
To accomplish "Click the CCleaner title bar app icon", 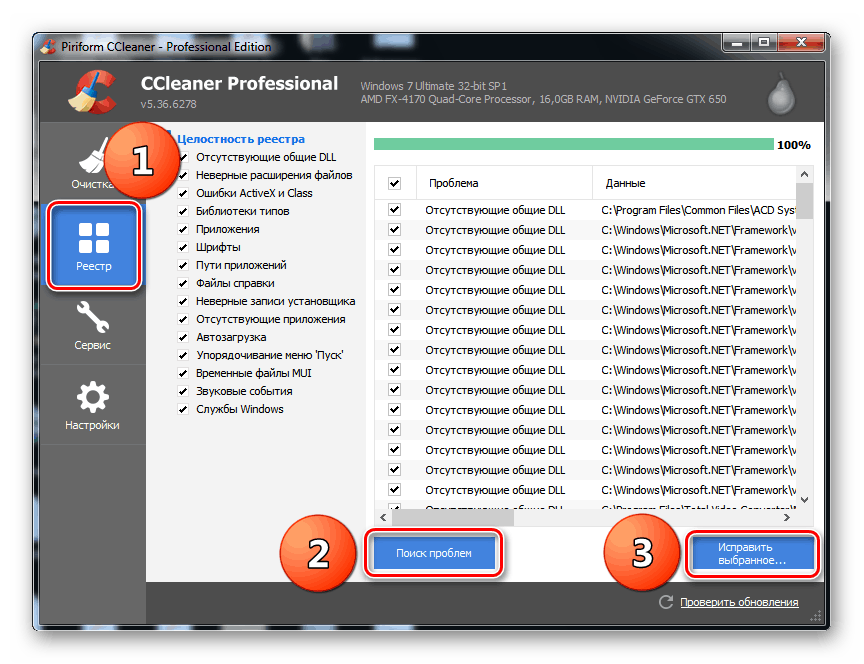I will (49, 46).
